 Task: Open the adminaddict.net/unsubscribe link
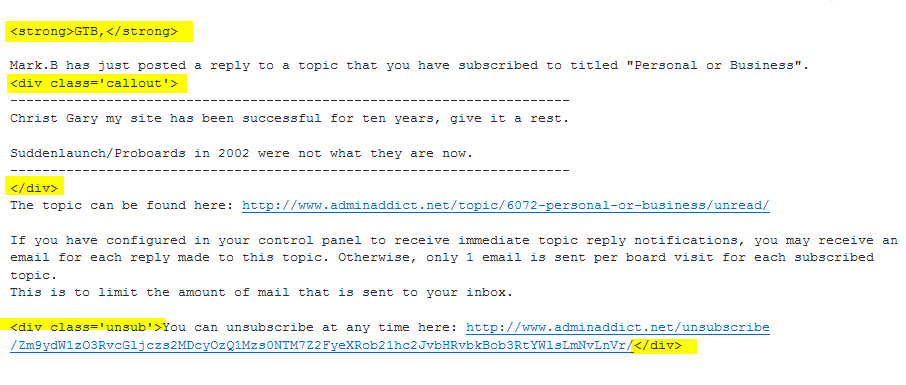click(618, 328)
